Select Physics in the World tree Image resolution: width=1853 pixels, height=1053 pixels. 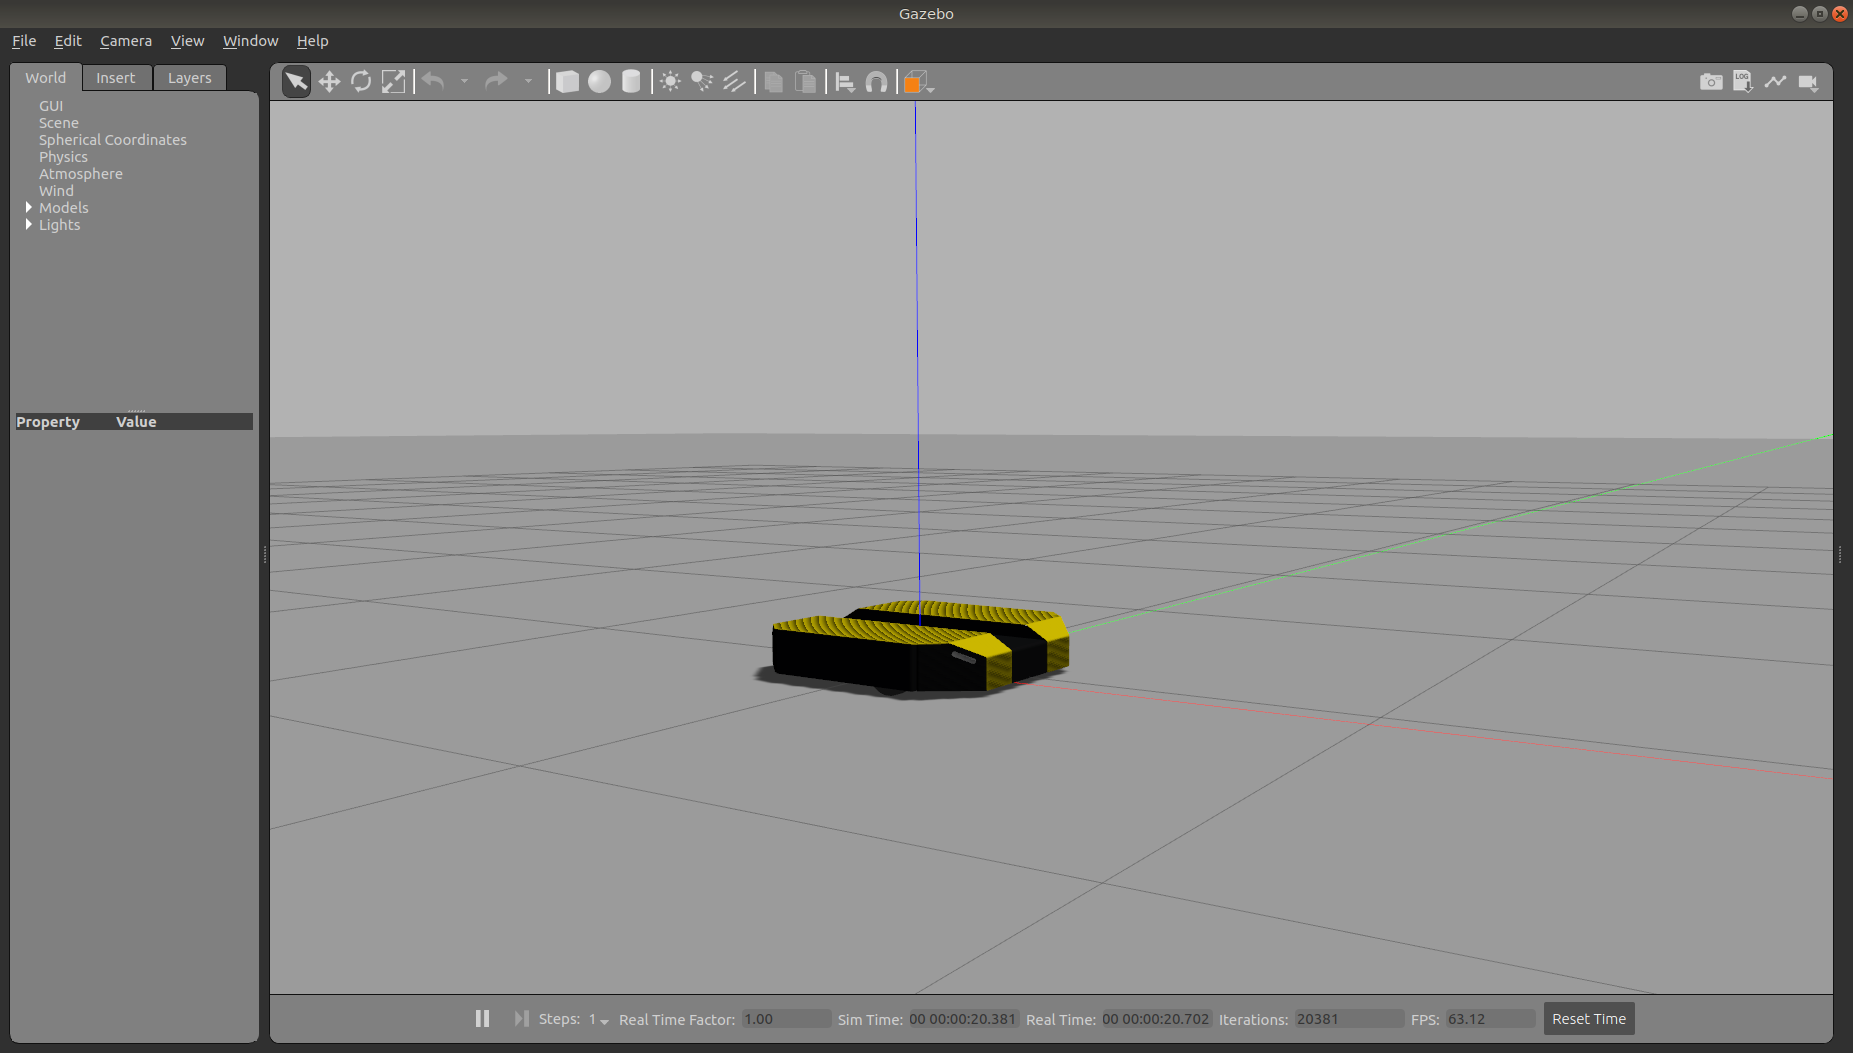[63, 157]
